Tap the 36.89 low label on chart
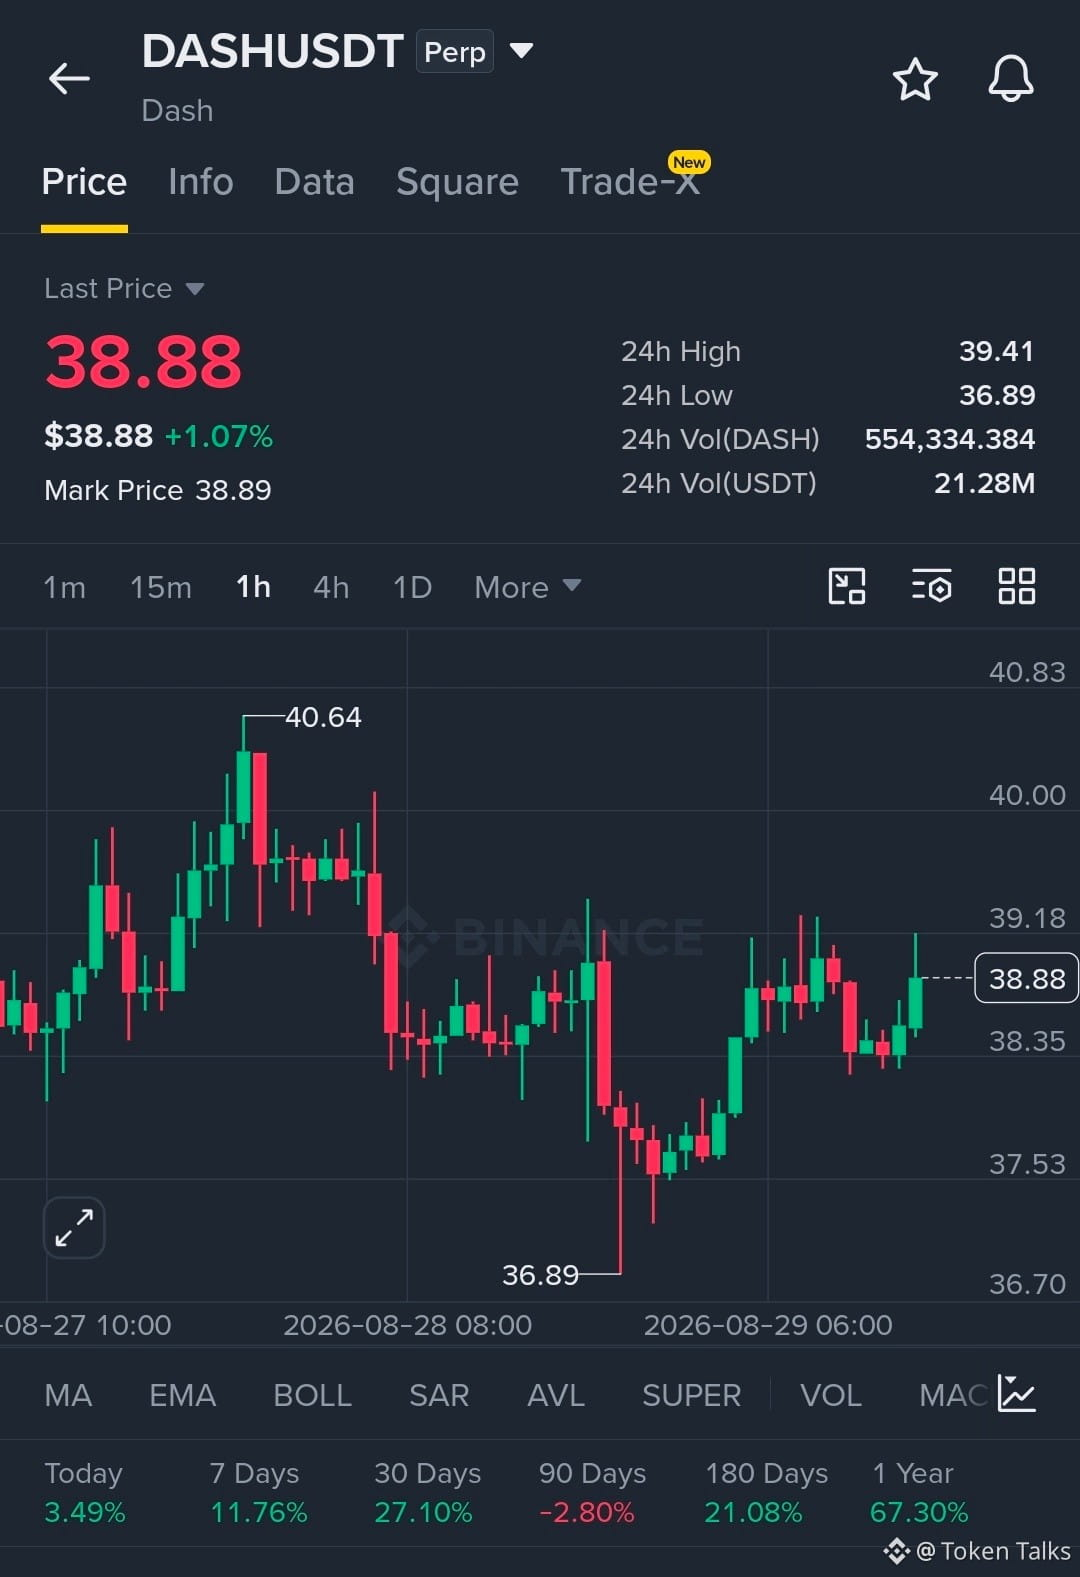Screen dimensions: 1080x1577 pyautogui.click(x=540, y=1275)
